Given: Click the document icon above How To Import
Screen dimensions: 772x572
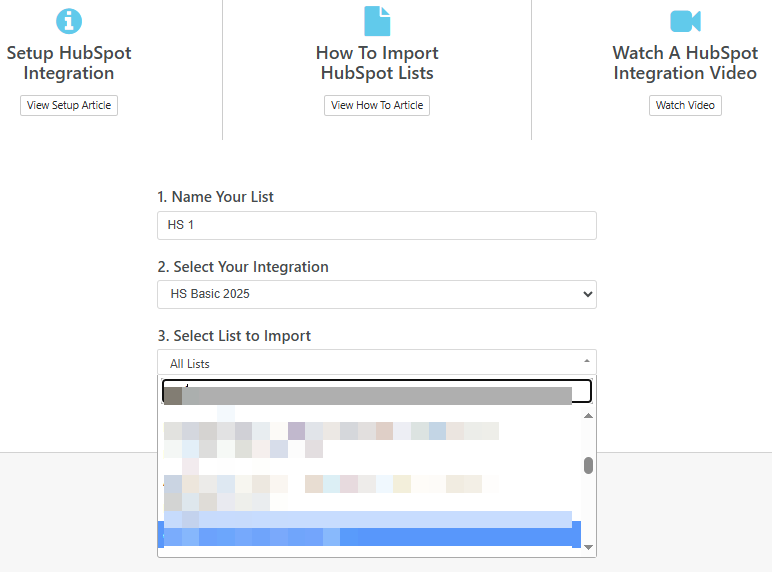Looking at the screenshot, I should (377, 21).
